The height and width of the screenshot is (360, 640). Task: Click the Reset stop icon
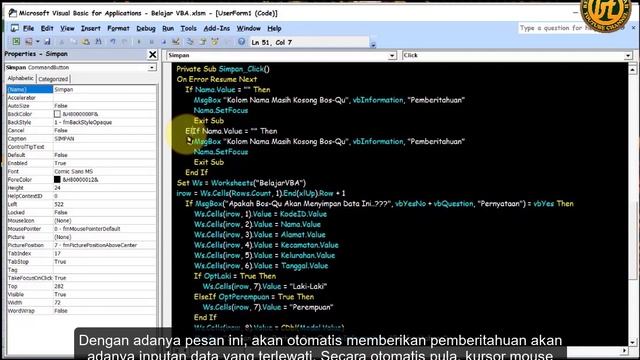coord(164,42)
